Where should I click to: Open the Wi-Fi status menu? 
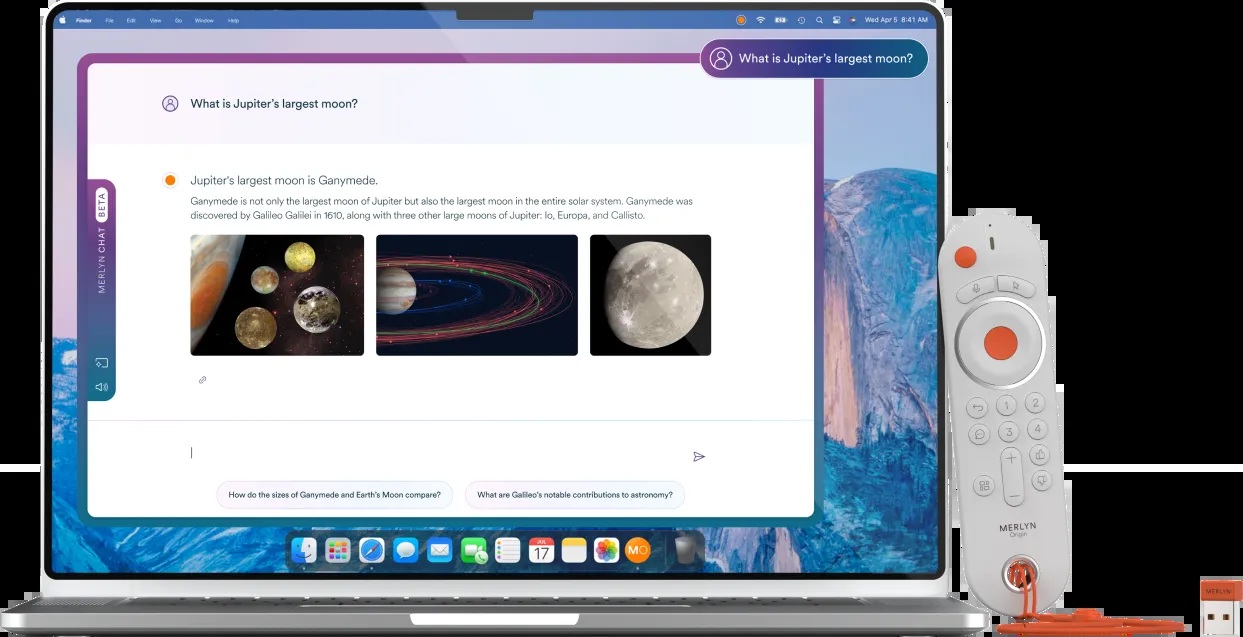pyautogui.click(x=760, y=19)
